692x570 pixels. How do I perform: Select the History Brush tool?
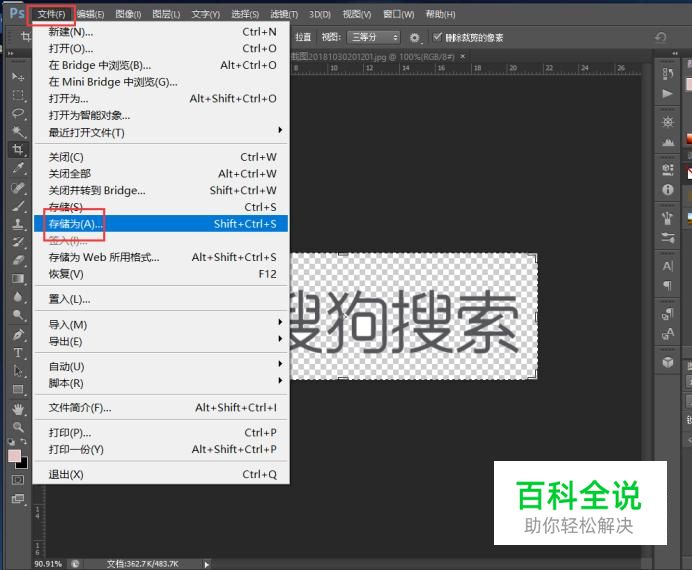coord(18,242)
